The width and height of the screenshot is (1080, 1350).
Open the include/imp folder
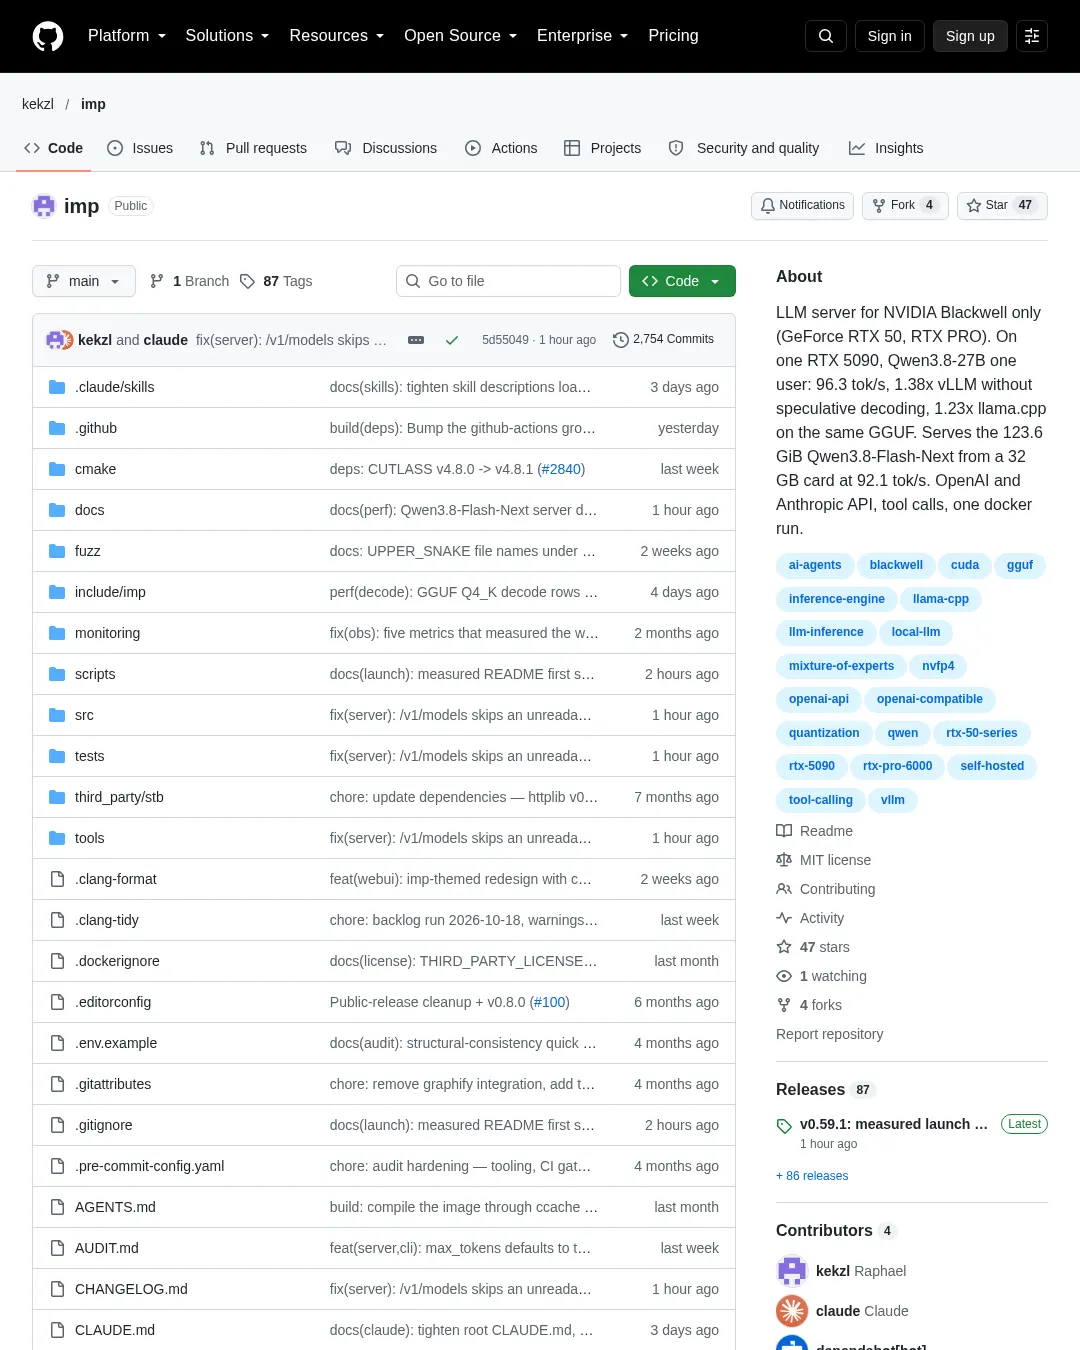pos(110,592)
